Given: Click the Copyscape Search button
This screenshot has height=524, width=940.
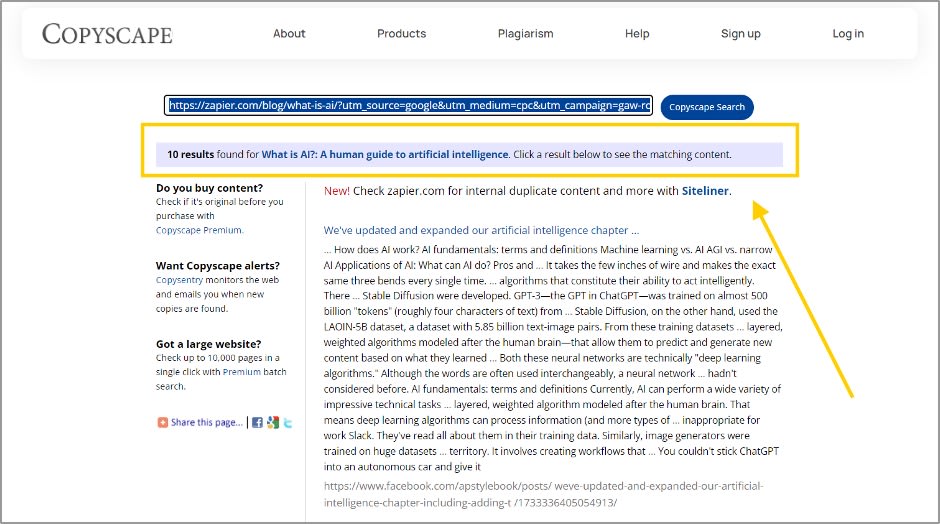Looking at the screenshot, I should coord(707,107).
